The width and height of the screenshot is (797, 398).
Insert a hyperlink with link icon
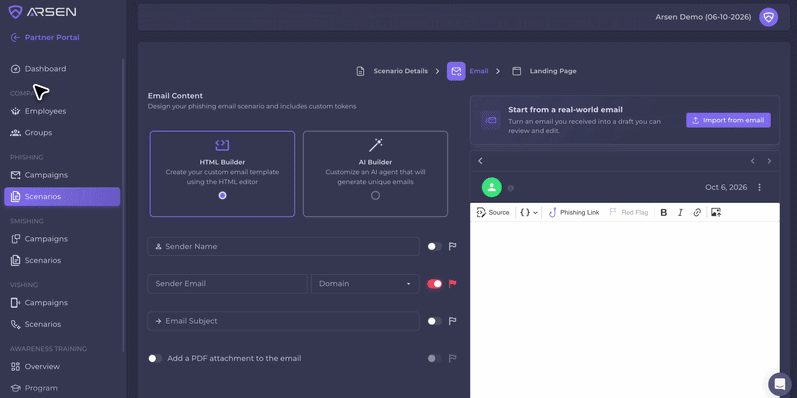pyautogui.click(x=697, y=212)
